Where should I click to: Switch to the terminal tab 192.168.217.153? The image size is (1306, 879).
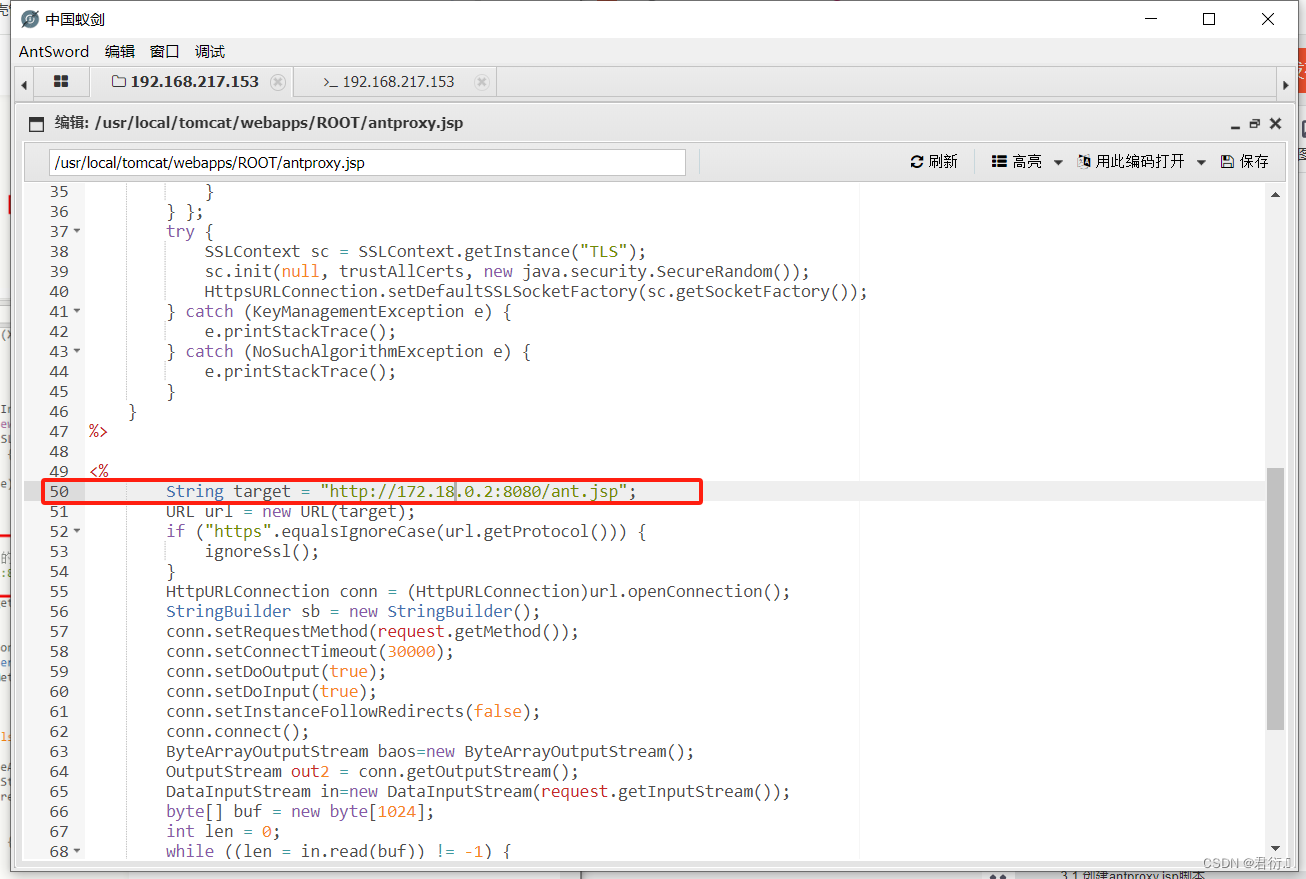coord(396,82)
